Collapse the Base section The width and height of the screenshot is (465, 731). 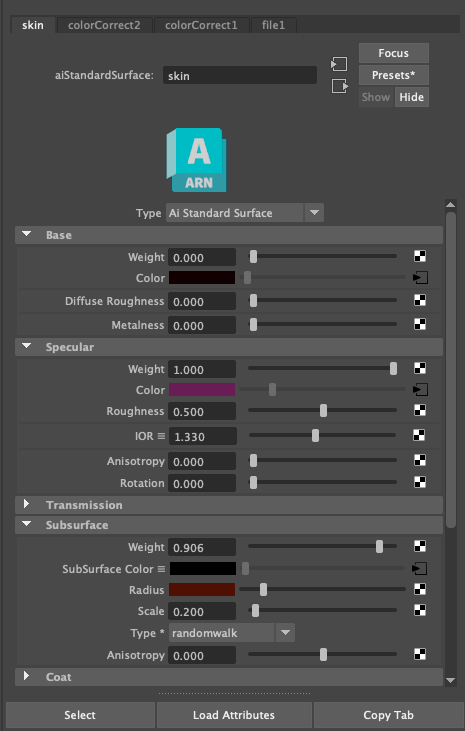[27, 234]
